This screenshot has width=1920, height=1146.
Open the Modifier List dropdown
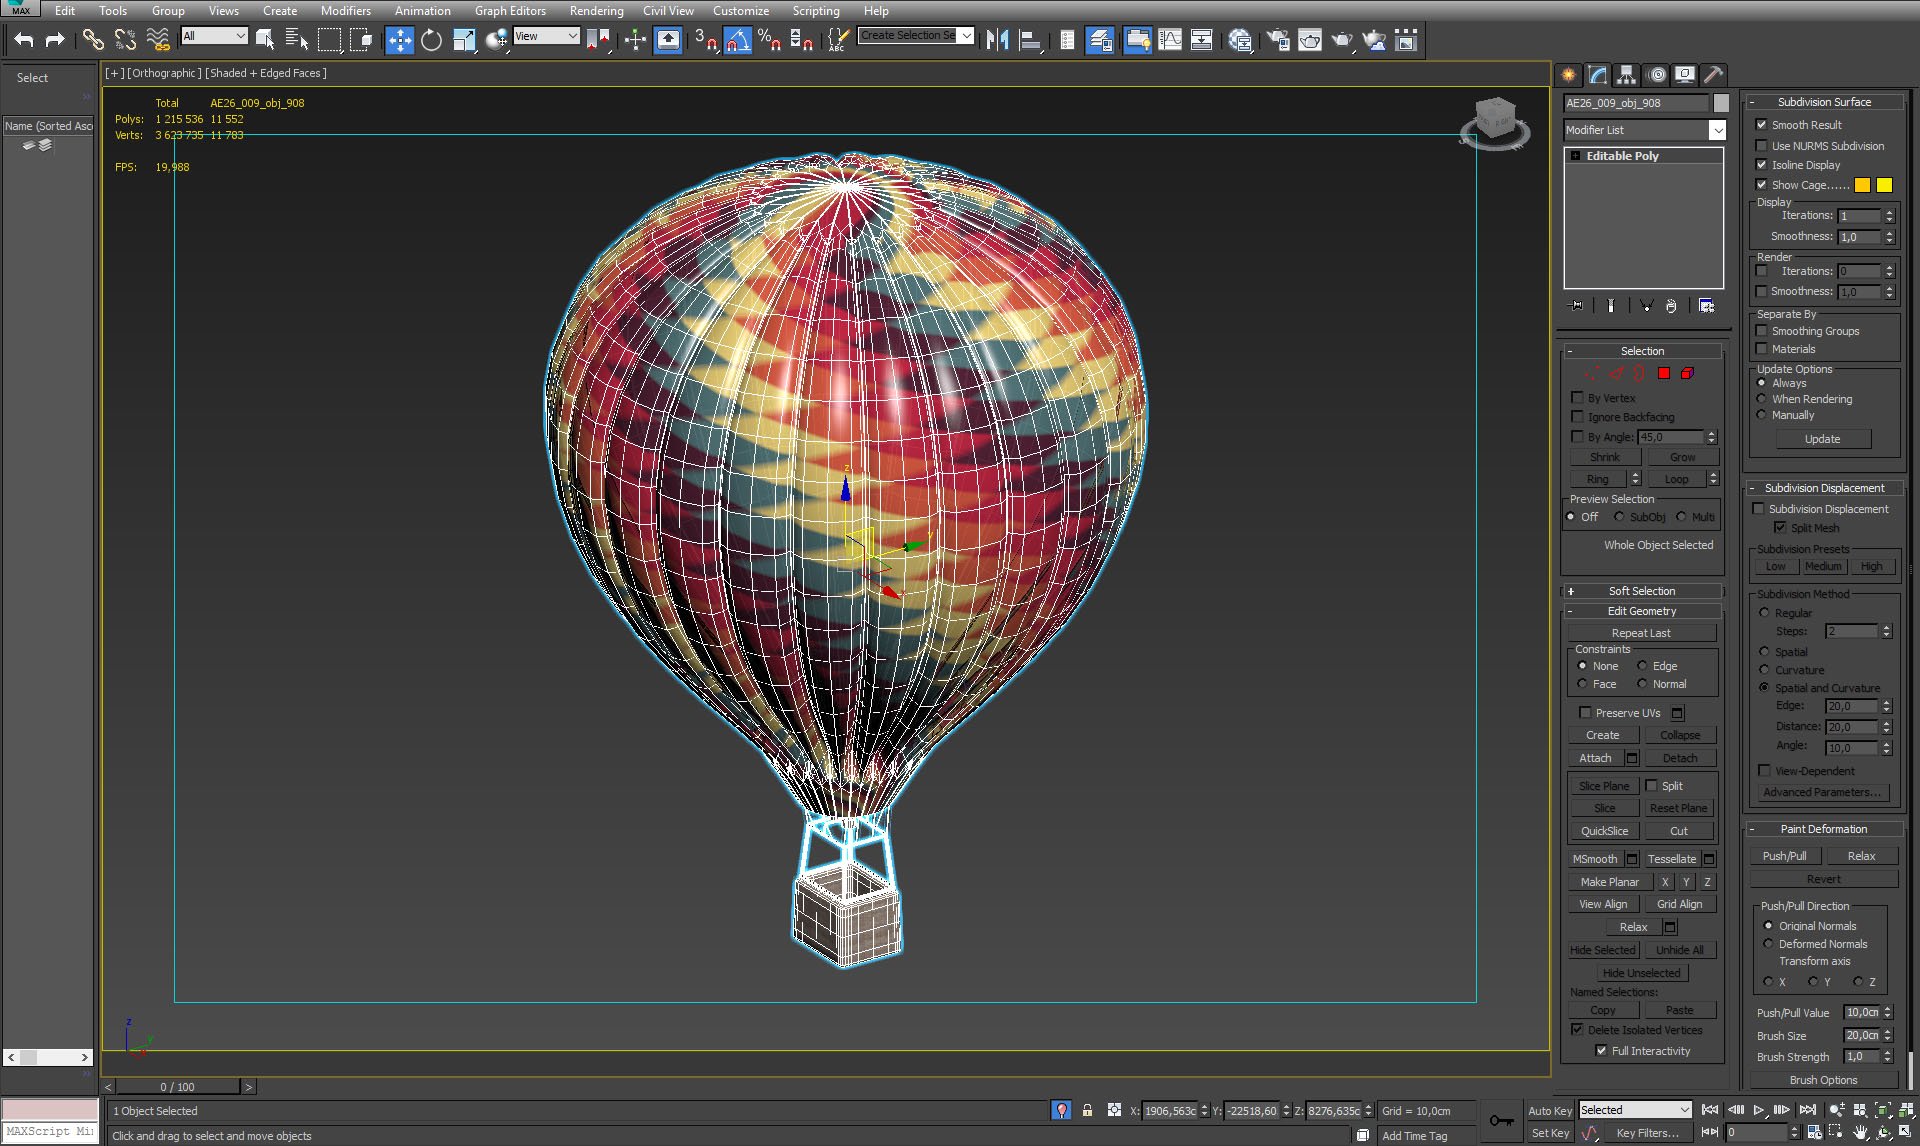click(1645, 130)
